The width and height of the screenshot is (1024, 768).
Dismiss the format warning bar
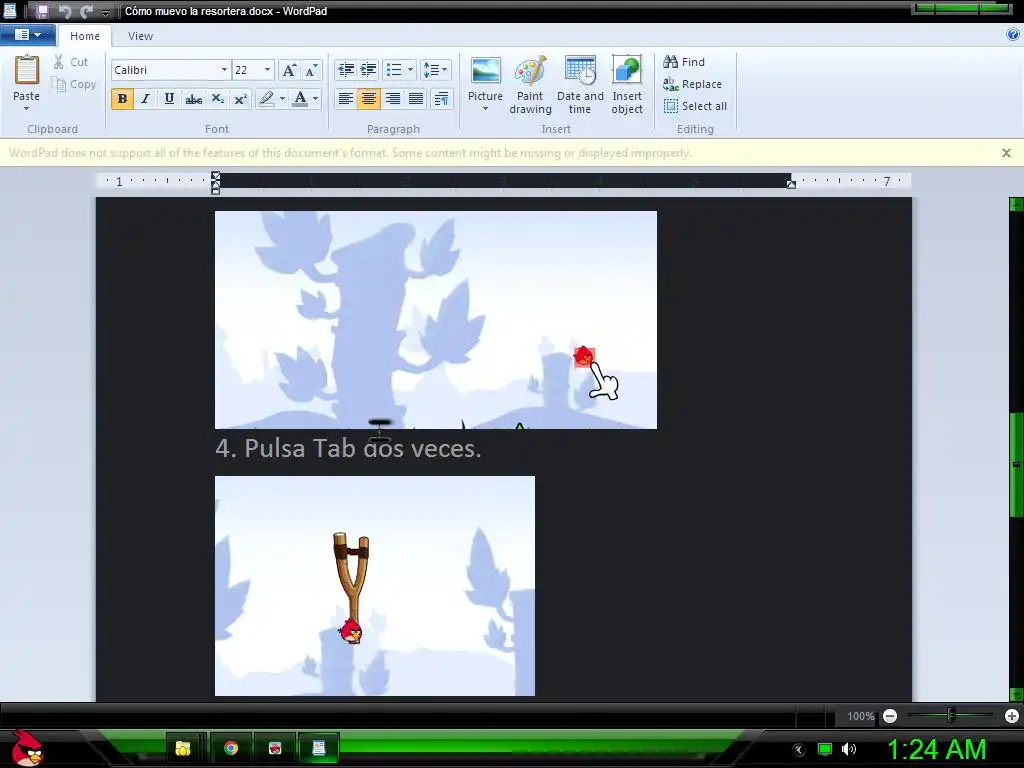(x=1006, y=153)
